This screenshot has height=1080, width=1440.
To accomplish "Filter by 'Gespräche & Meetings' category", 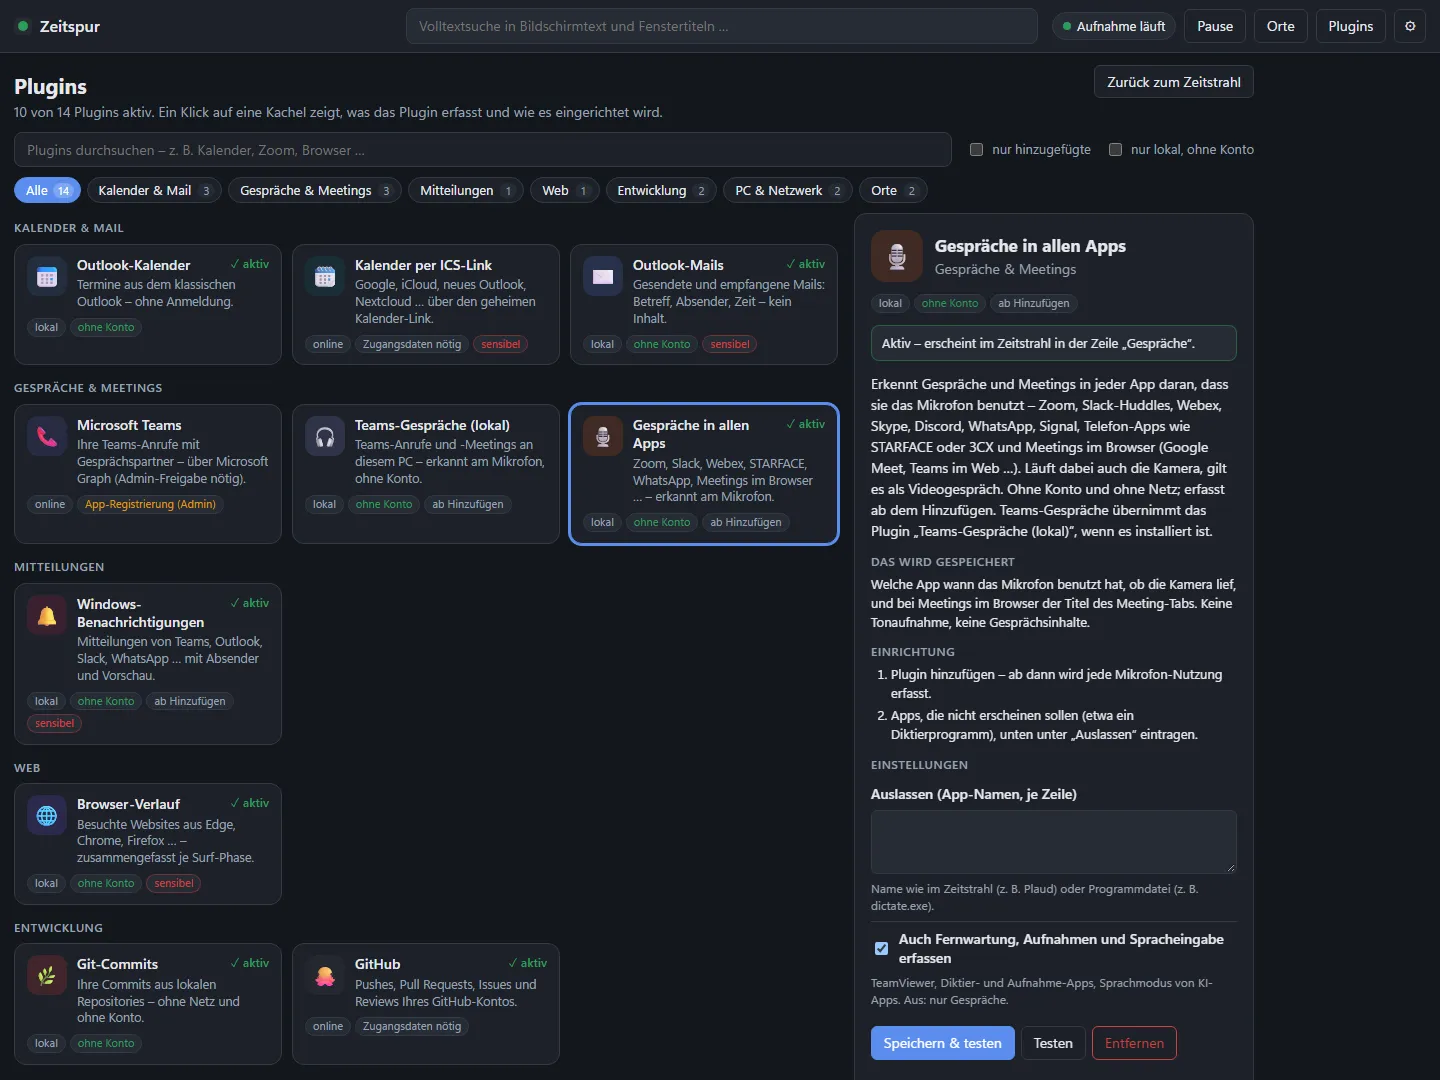I will (x=315, y=190).
